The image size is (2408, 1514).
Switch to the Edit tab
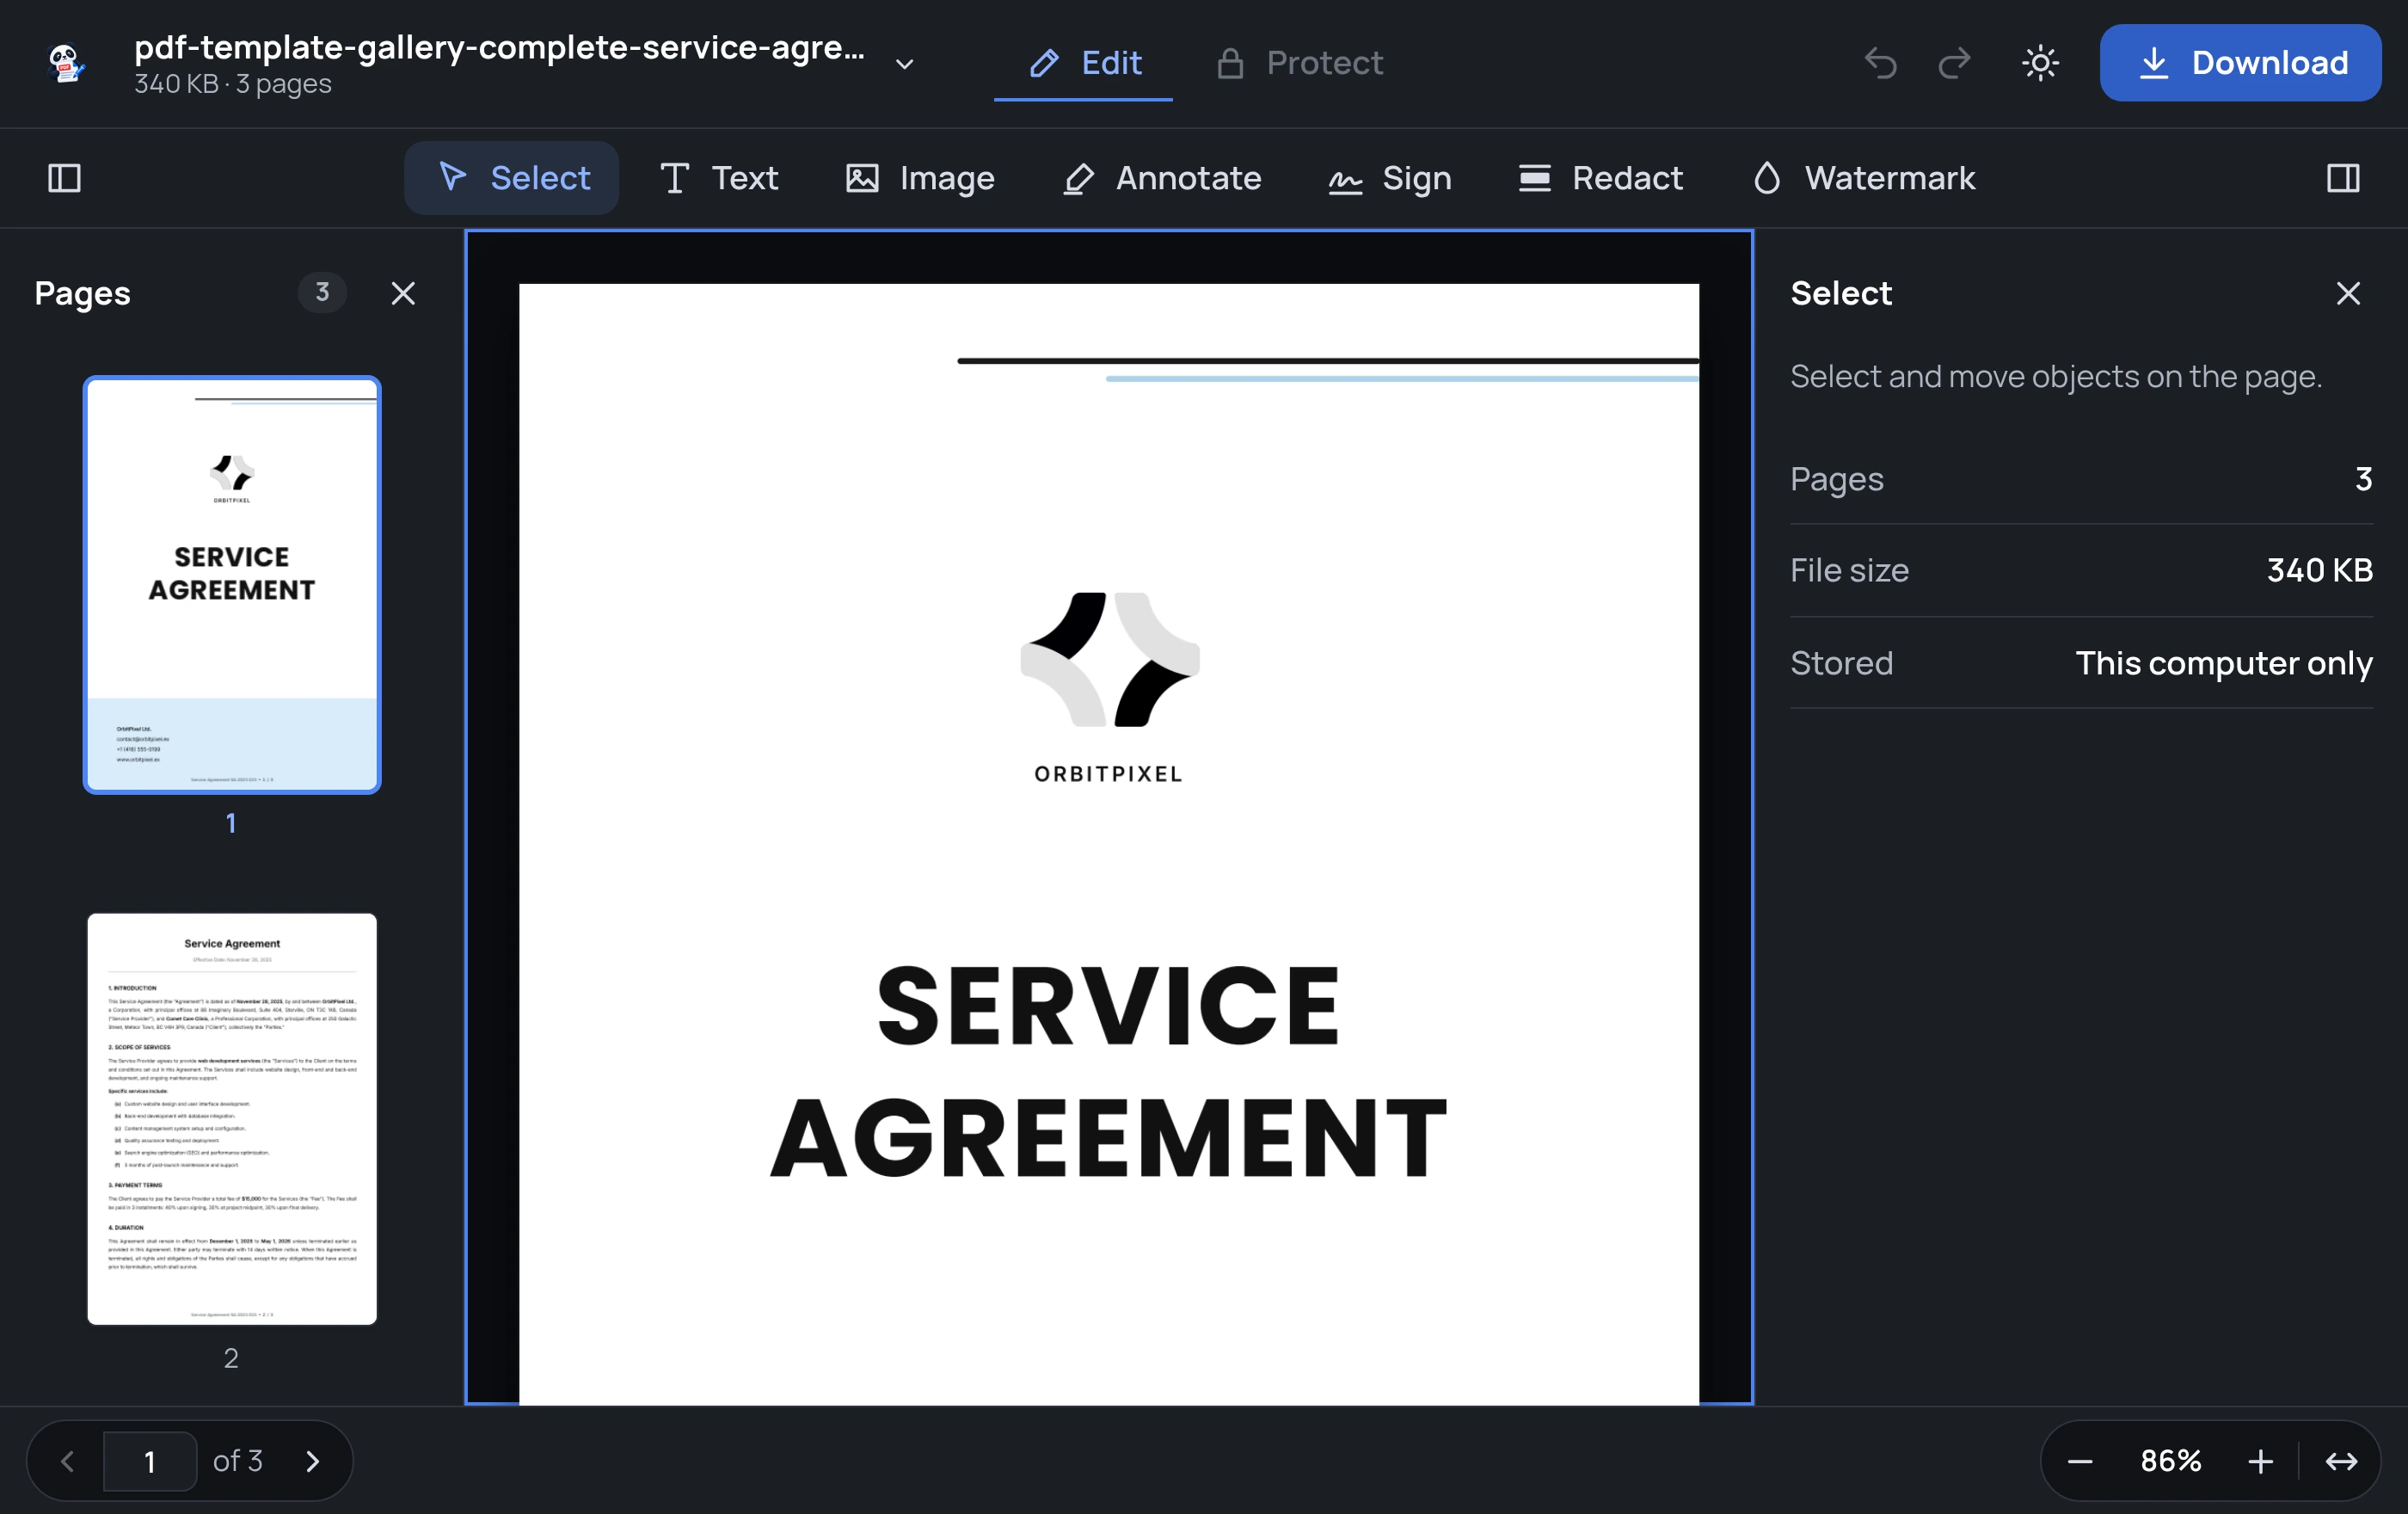click(1084, 63)
